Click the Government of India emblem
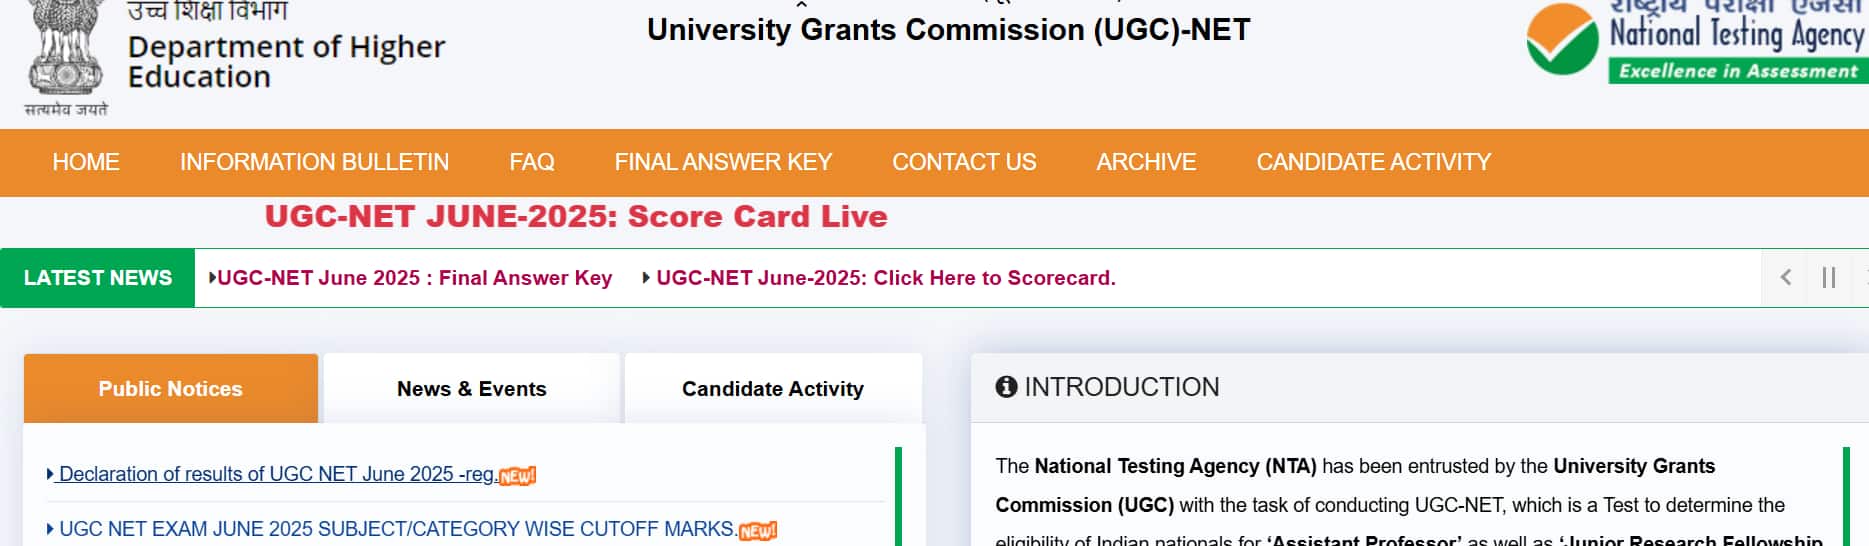 click(x=66, y=50)
